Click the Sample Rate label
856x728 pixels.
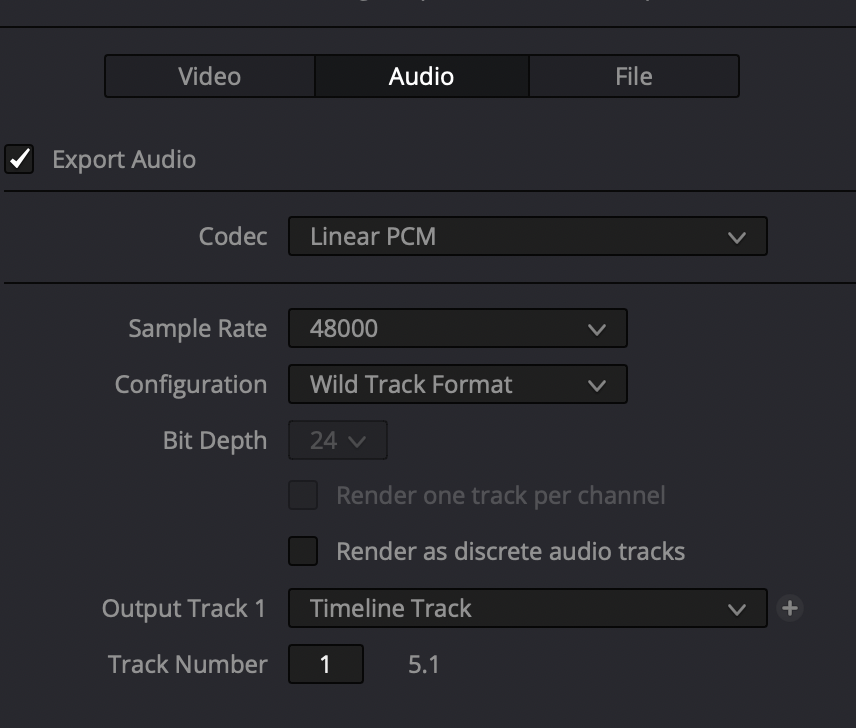pyautogui.click(x=198, y=329)
